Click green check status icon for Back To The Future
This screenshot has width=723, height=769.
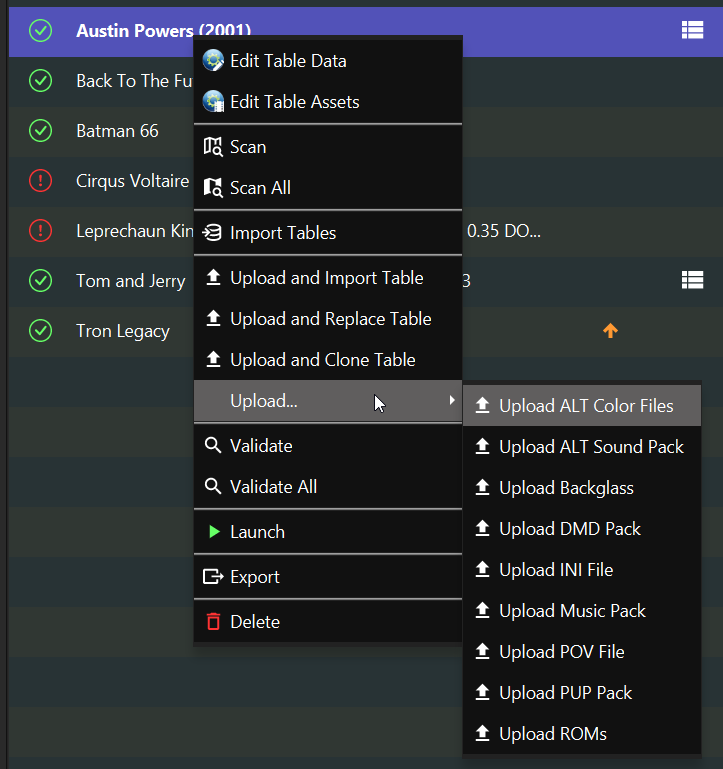(40, 81)
